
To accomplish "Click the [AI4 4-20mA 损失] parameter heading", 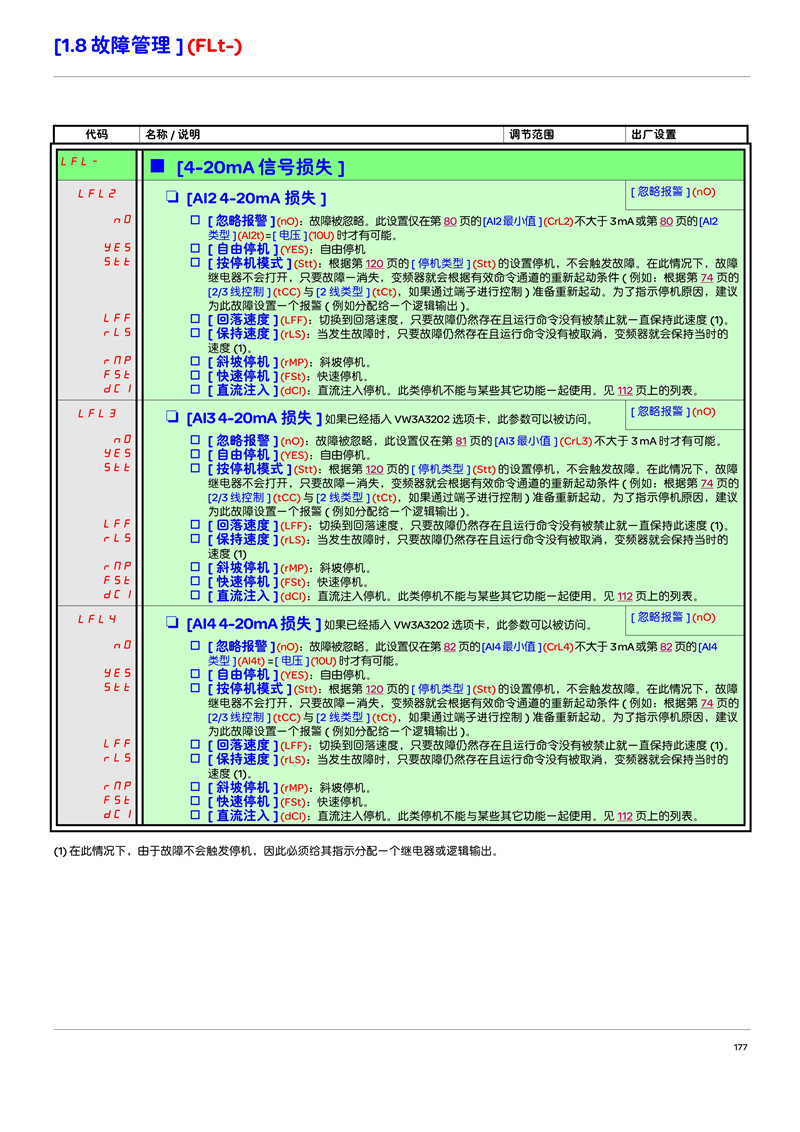I will point(253,624).
